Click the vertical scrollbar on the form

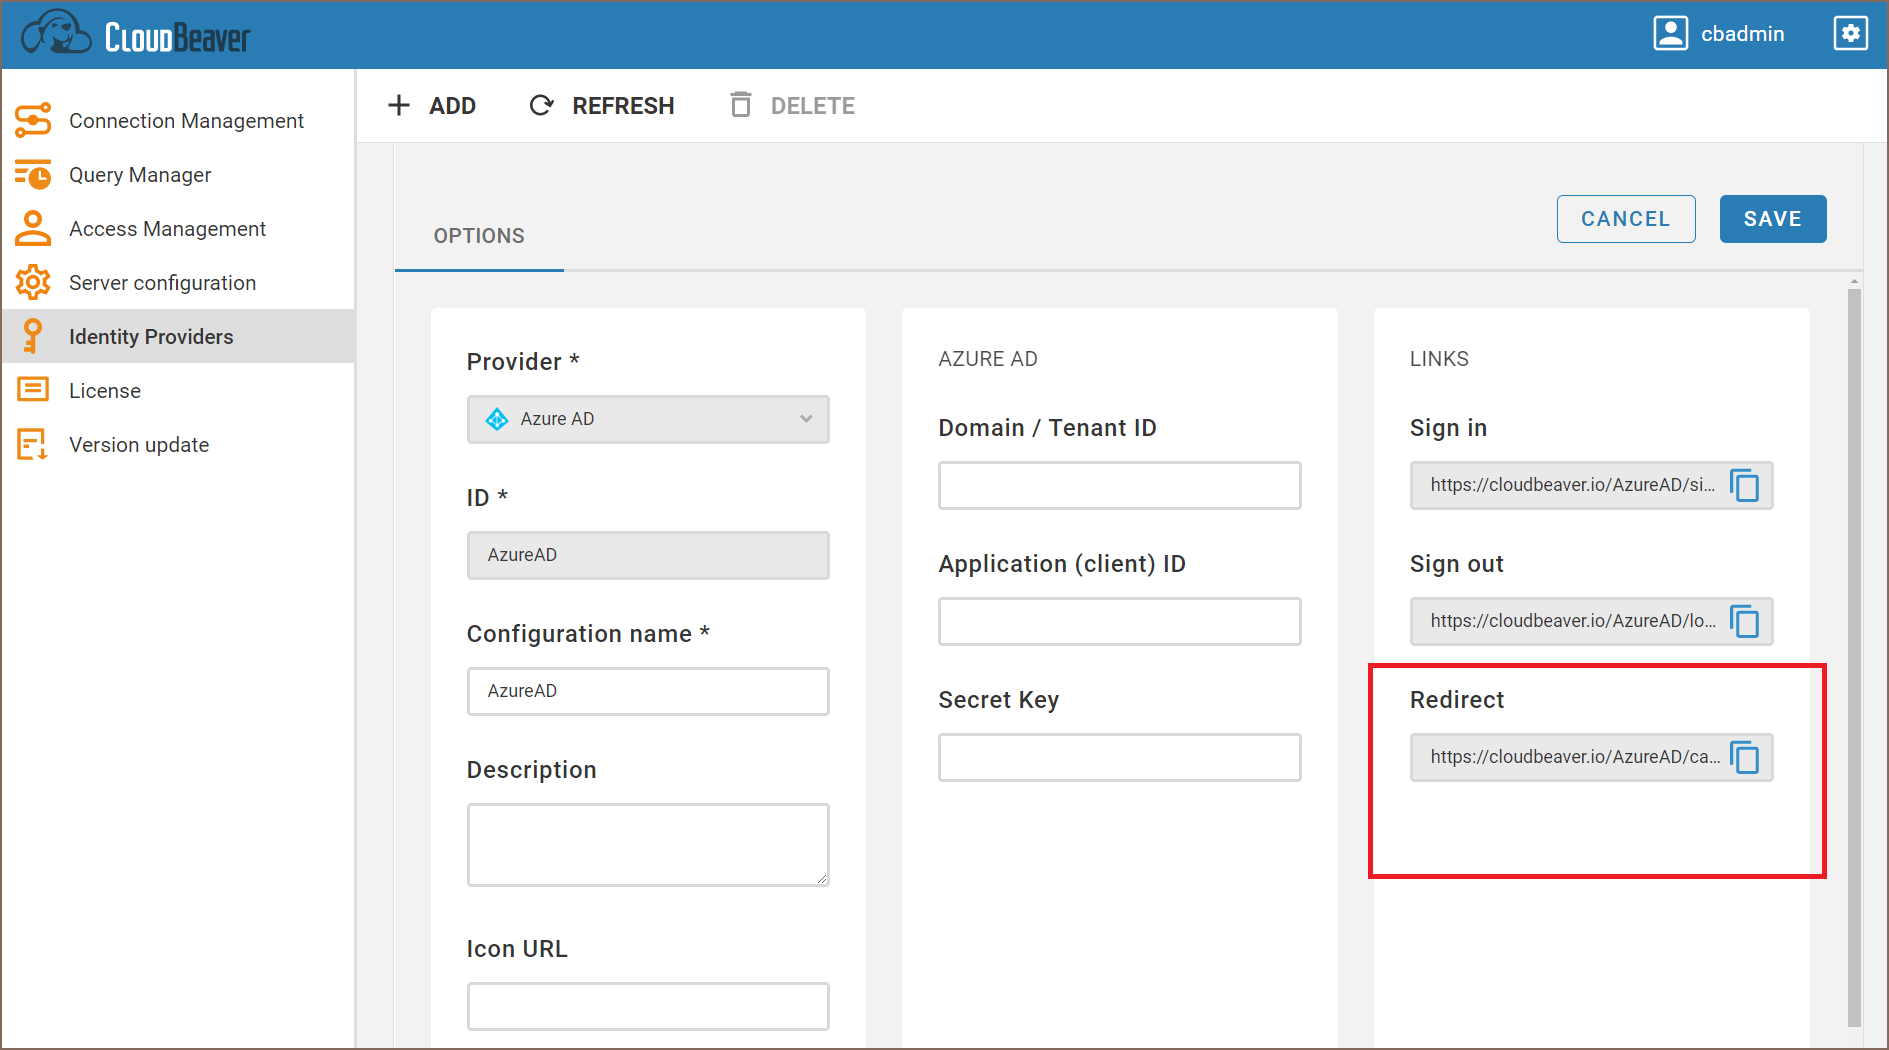tap(1854, 650)
